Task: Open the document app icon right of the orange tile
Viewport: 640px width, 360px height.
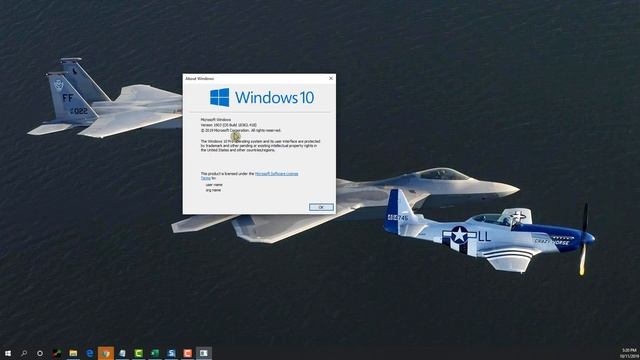Action: pyautogui.click(x=122, y=353)
